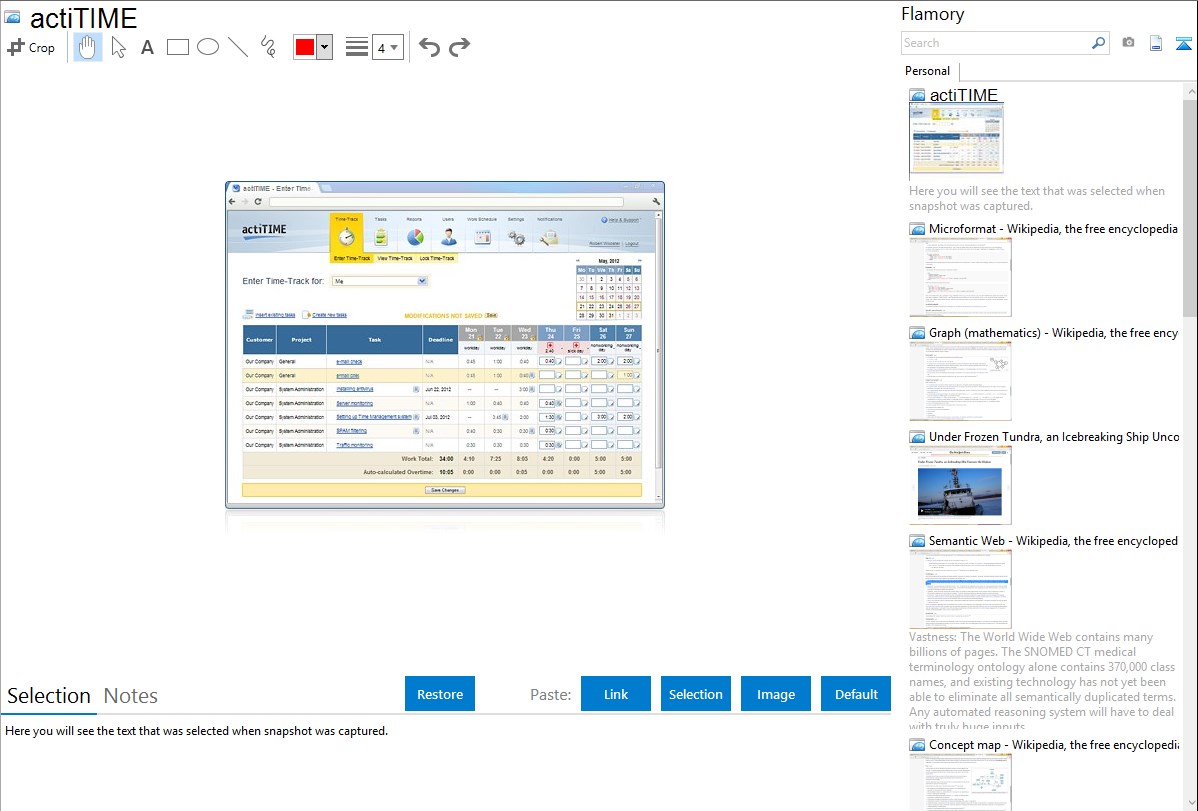The height and width of the screenshot is (811, 1198).
Task: Click the magnifier search icon
Action: coord(1099,43)
